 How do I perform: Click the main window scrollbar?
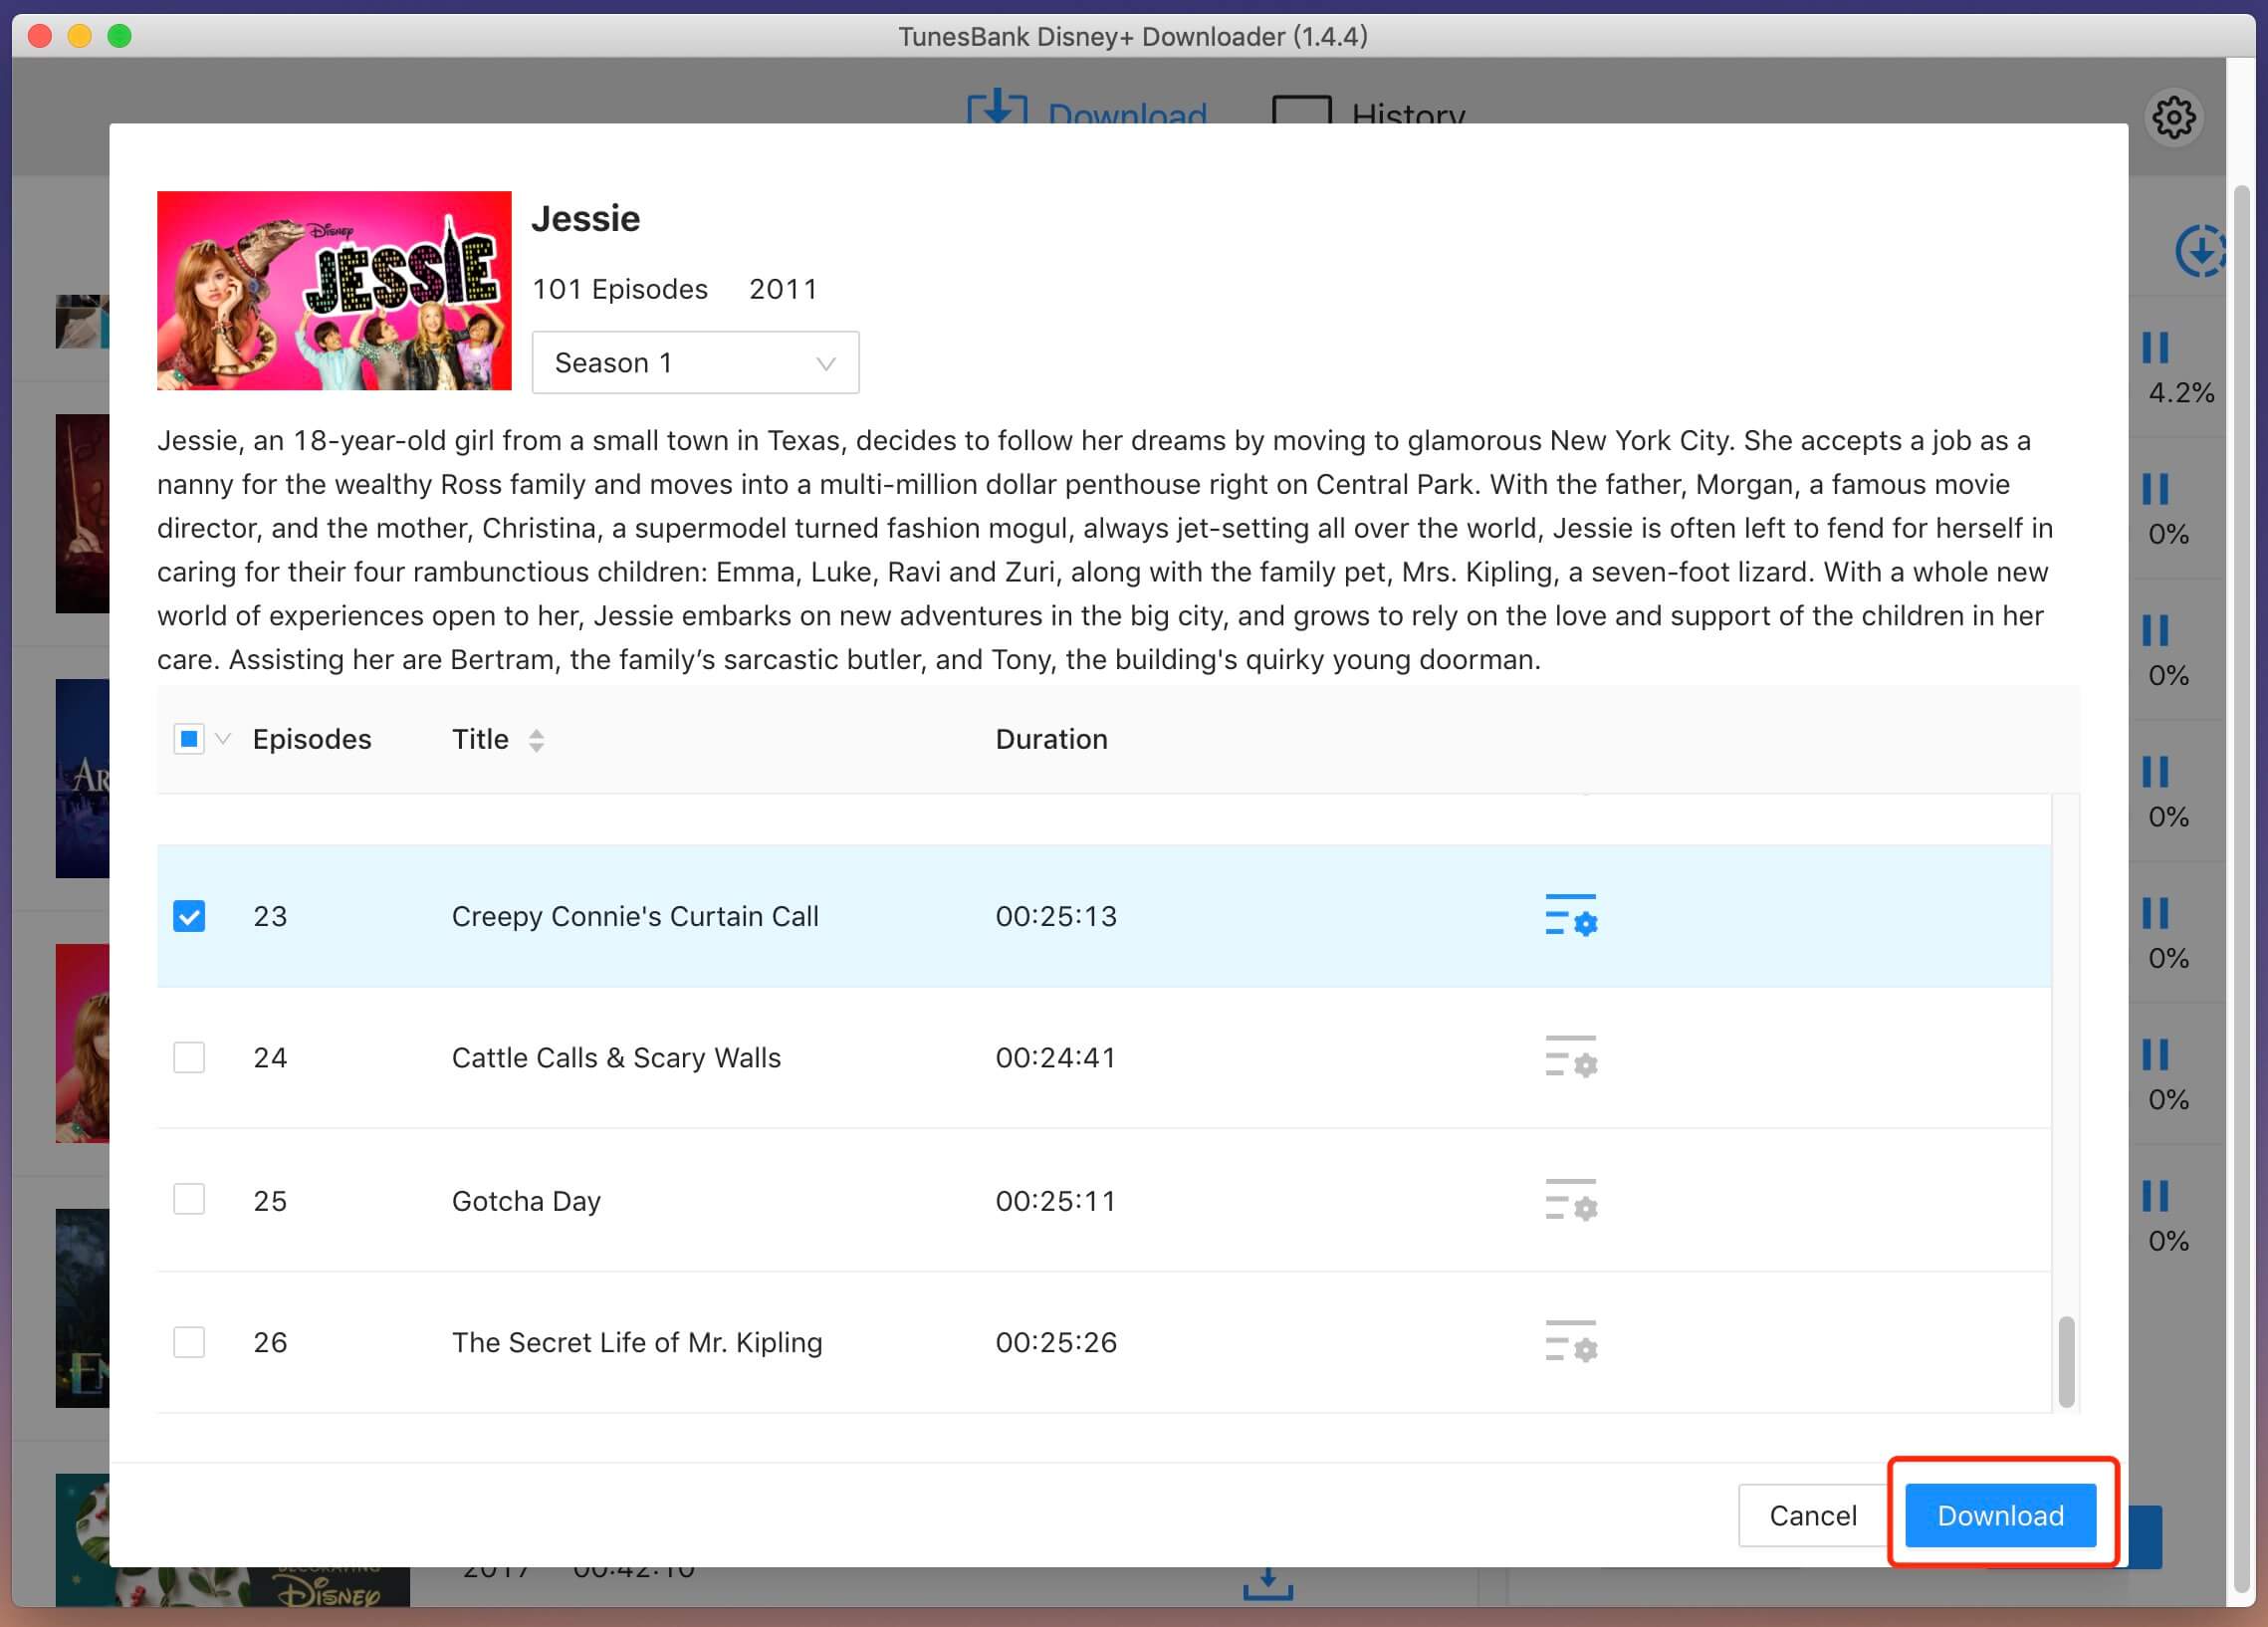point(2242,890)
